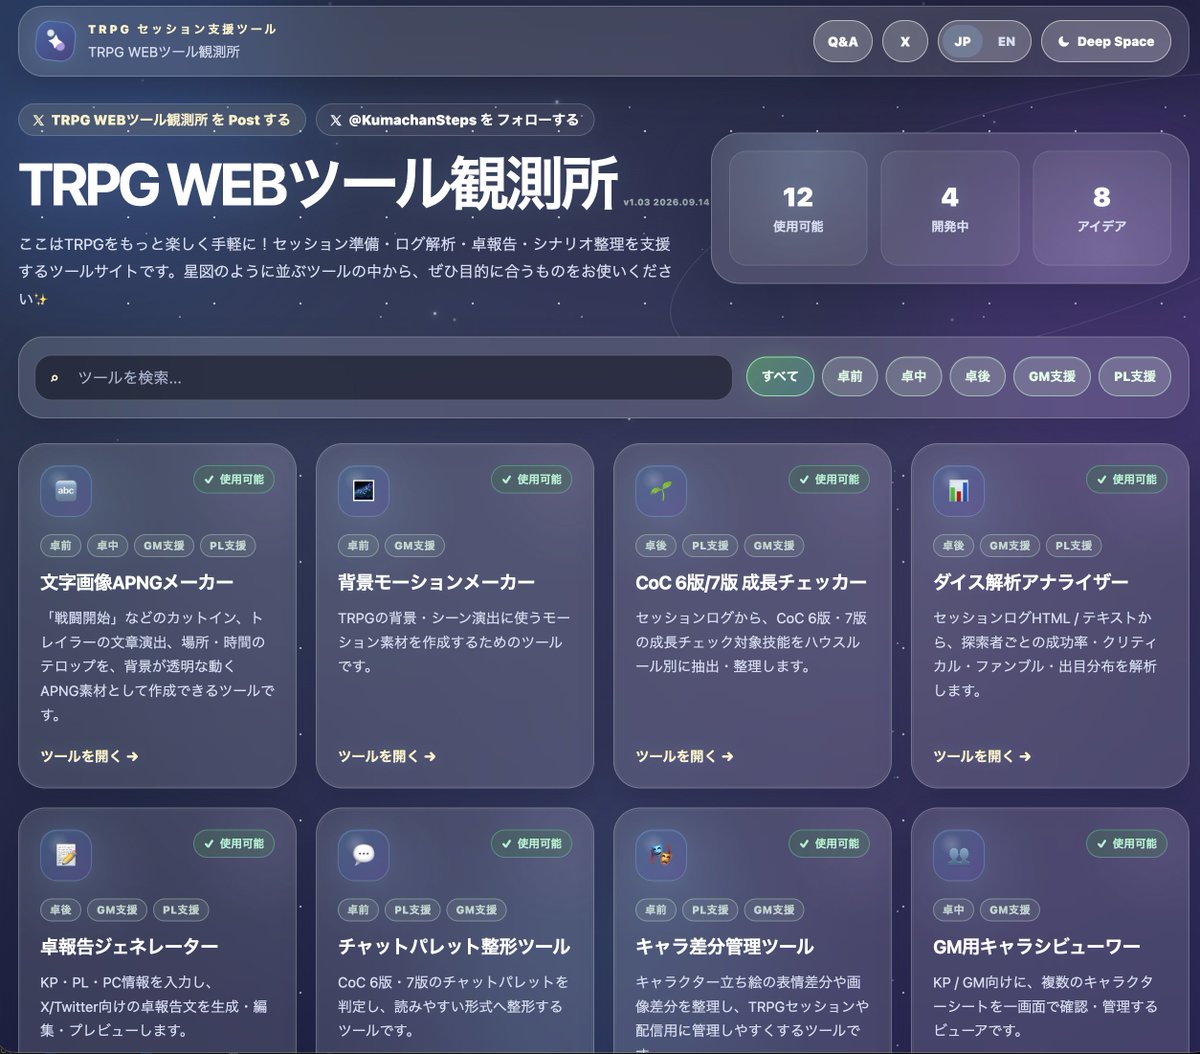Click the header text TRPG セッション支援ツール
This screenshot has width=1200, height=1054.
tap(182, 29)
